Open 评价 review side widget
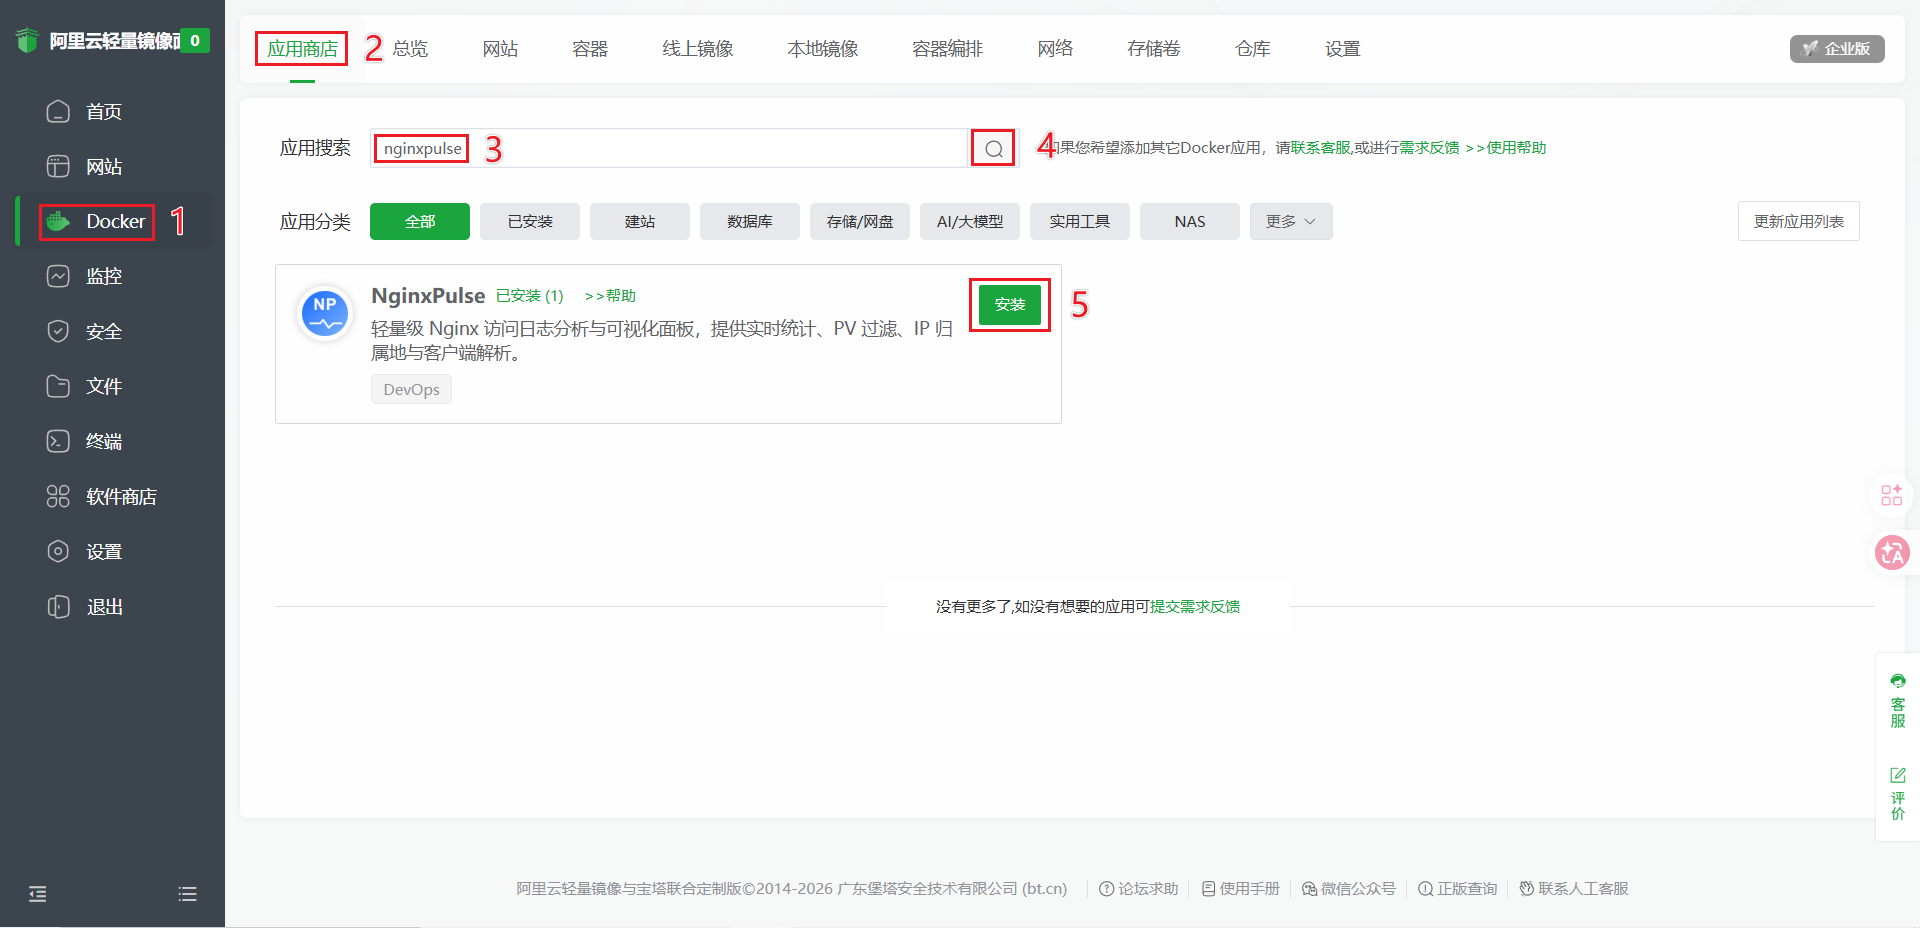This screenshot has height=928, width=1920. [x=1897, y=794]
